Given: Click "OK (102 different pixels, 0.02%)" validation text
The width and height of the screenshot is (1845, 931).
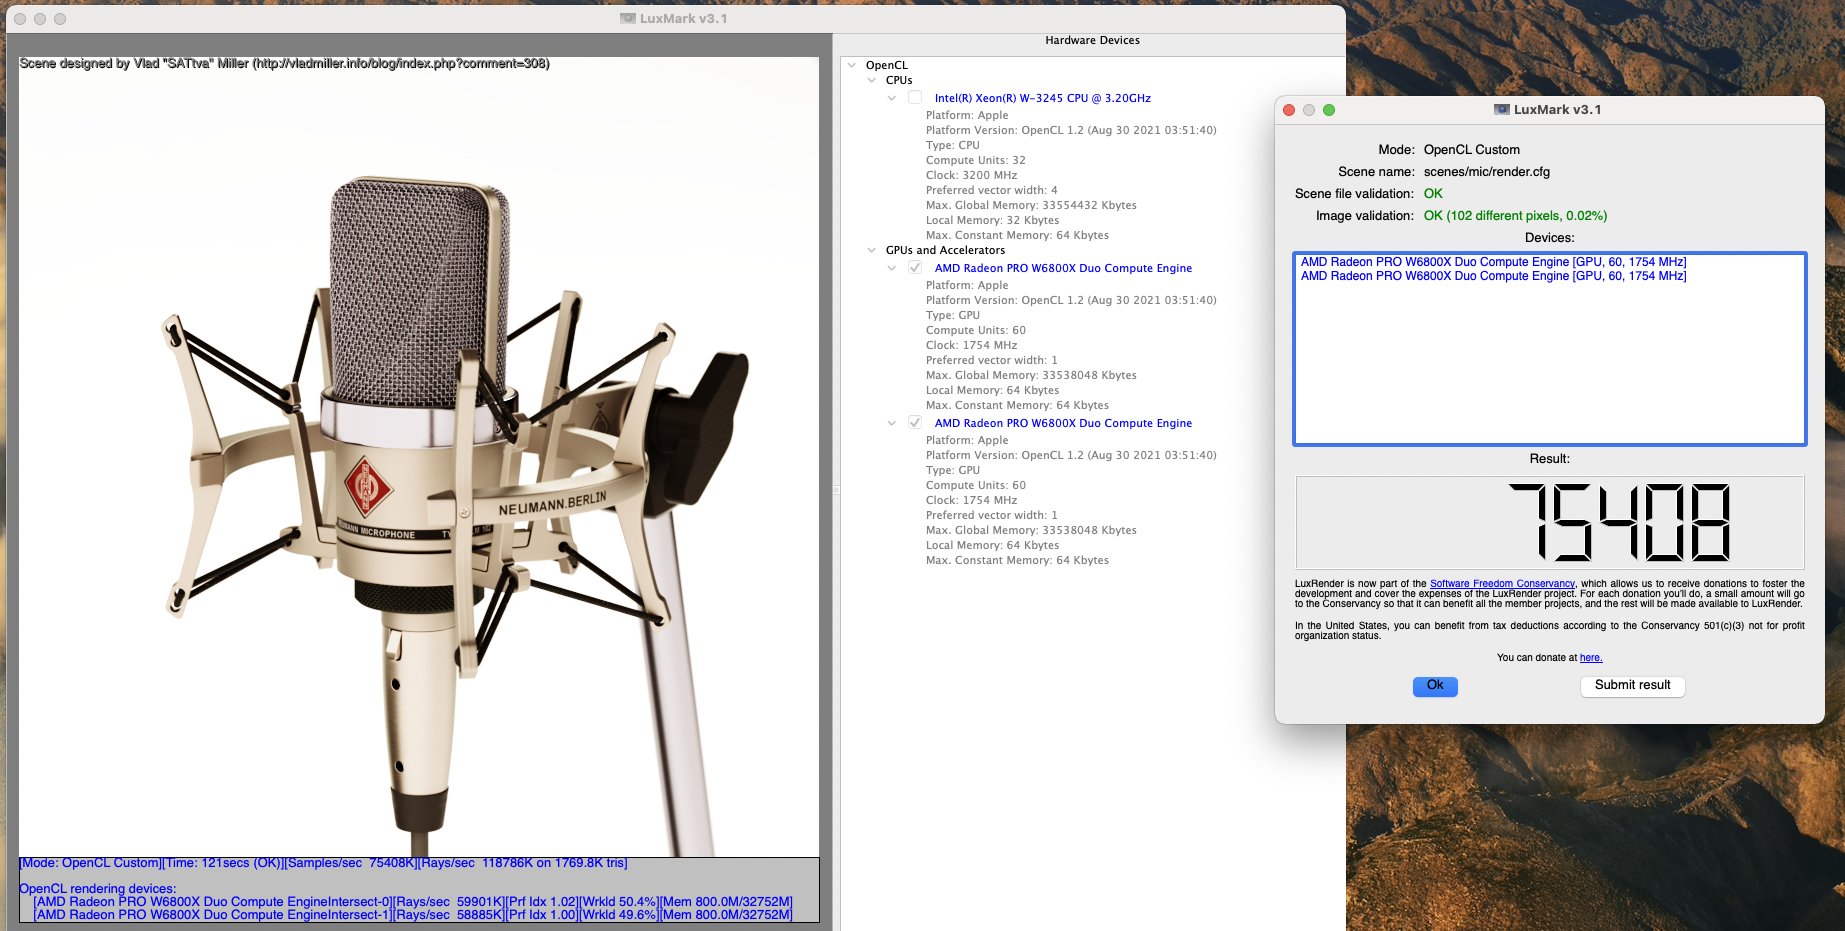Looking at the screenshot, I should (1515, 216).
